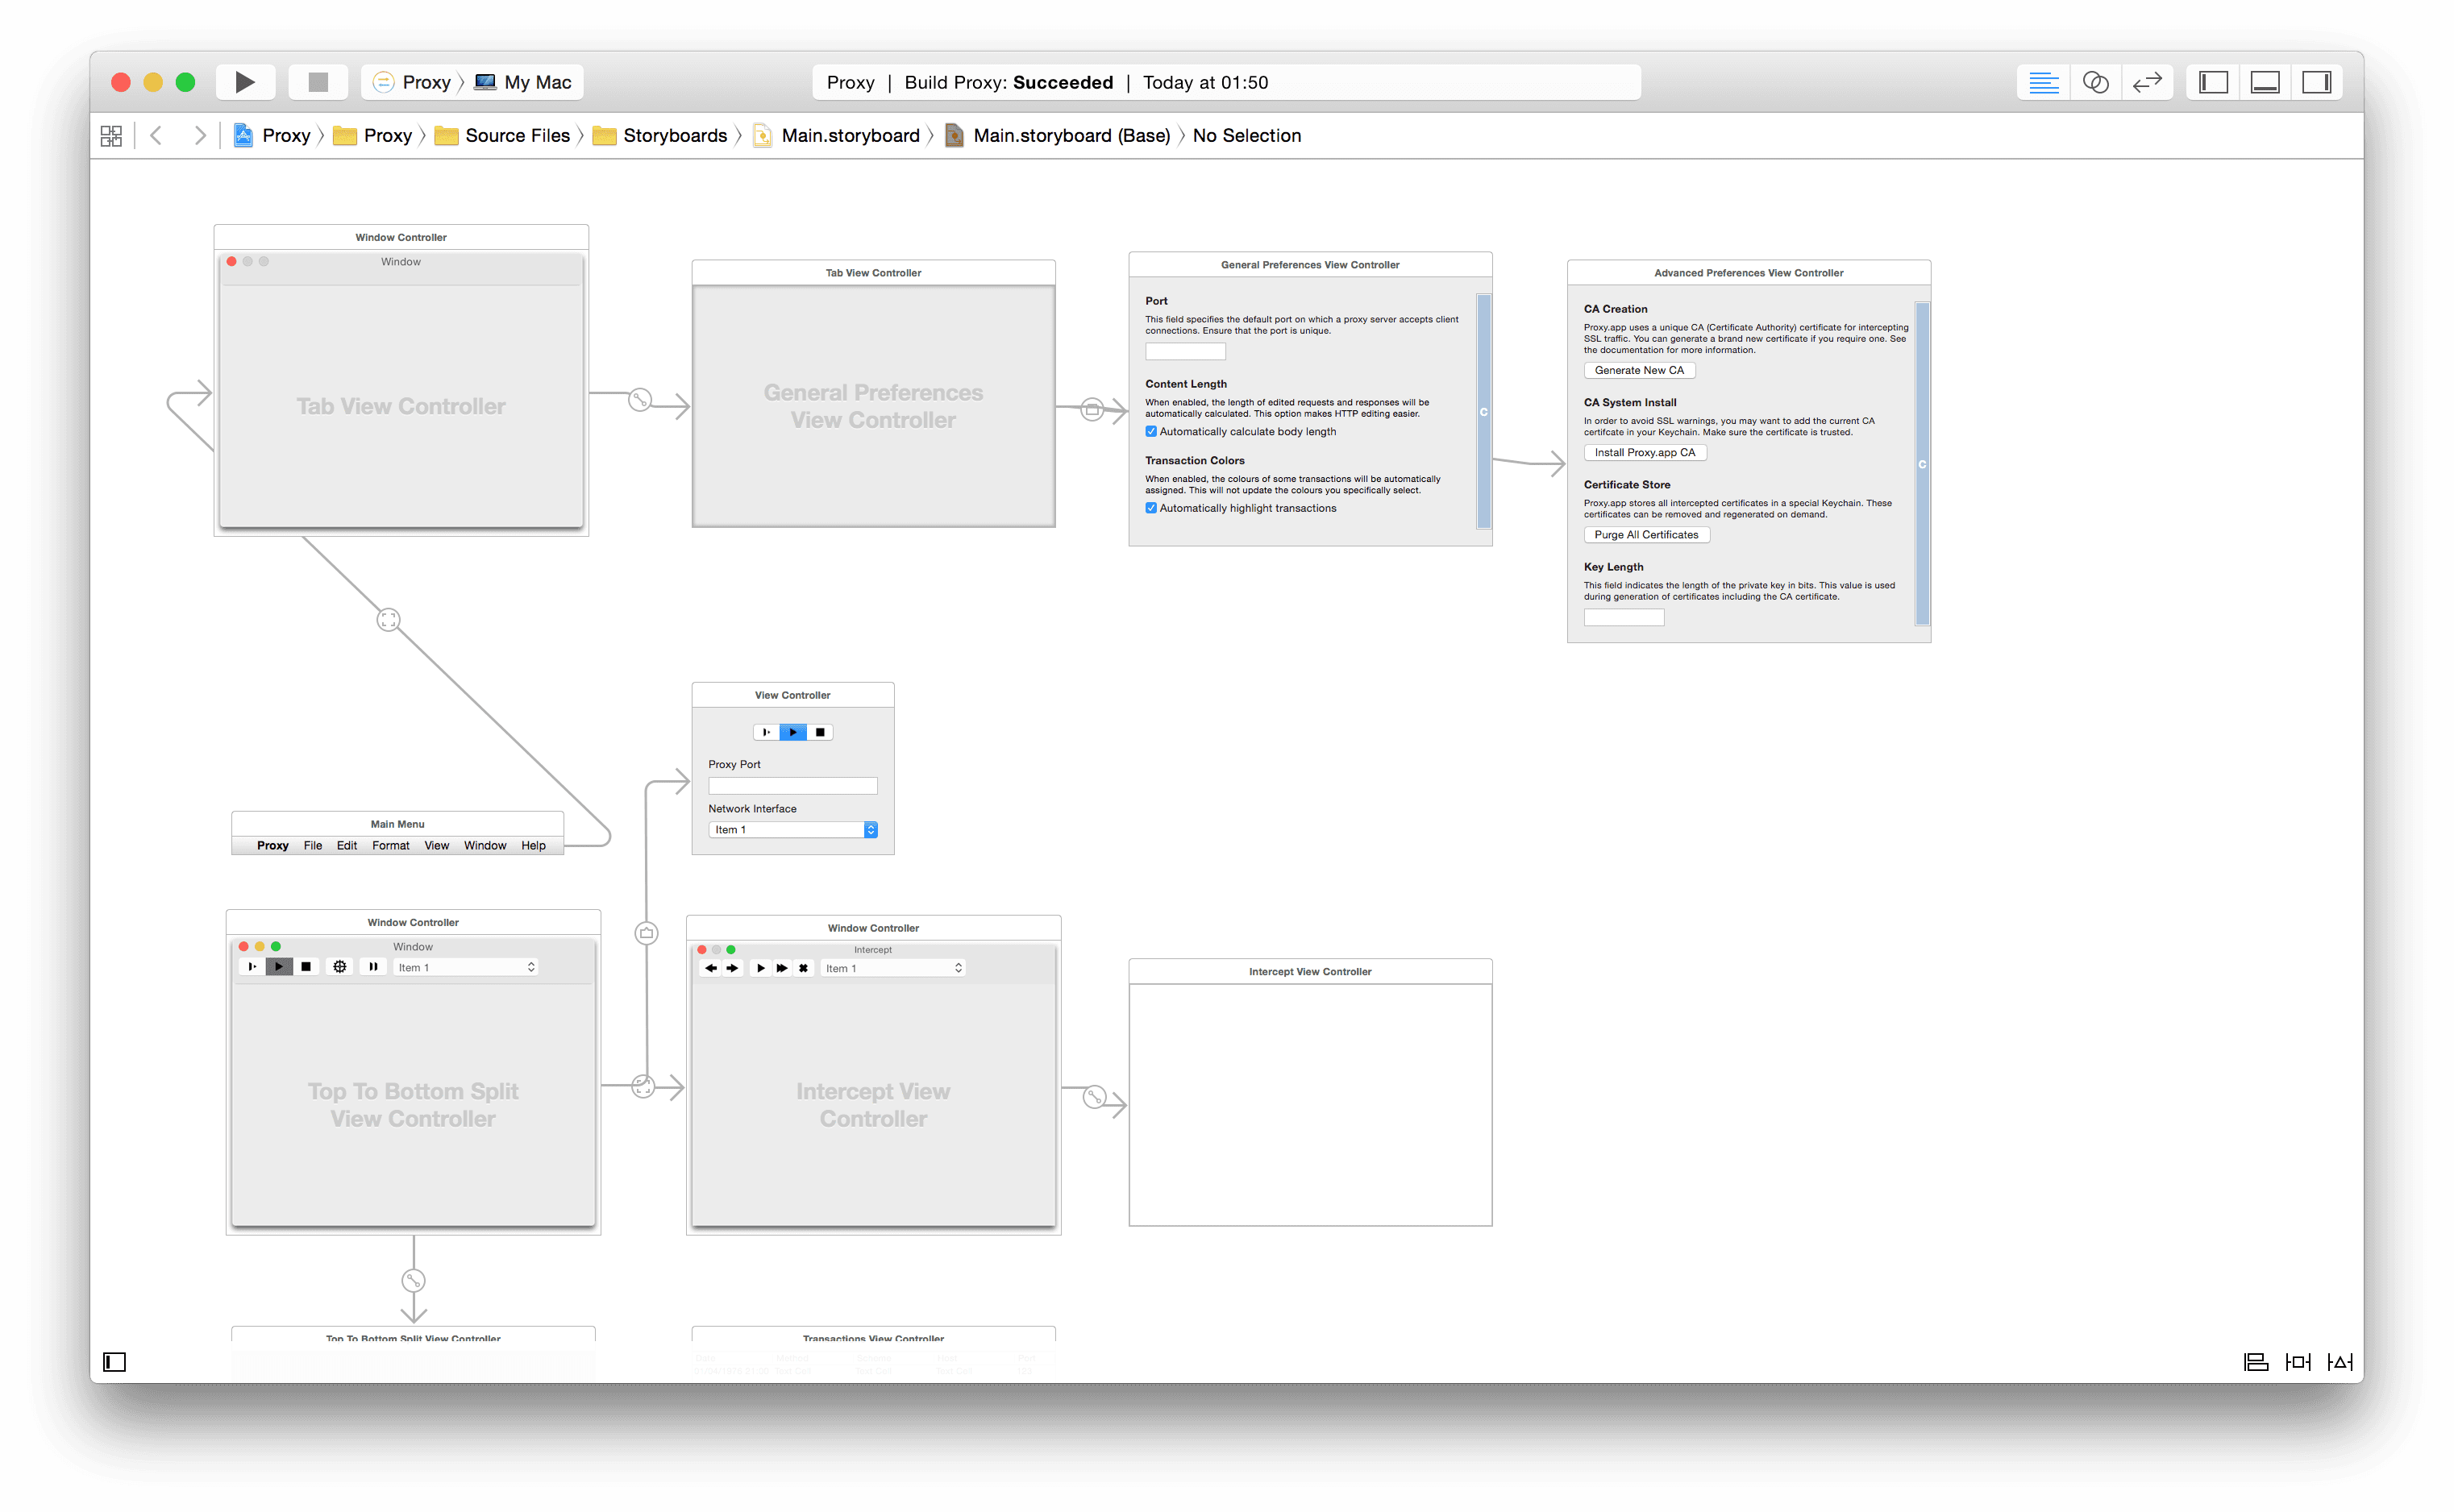2454x1512 pixels.
Task: Open the File menu in Main Menu
Action: (313, 846)
